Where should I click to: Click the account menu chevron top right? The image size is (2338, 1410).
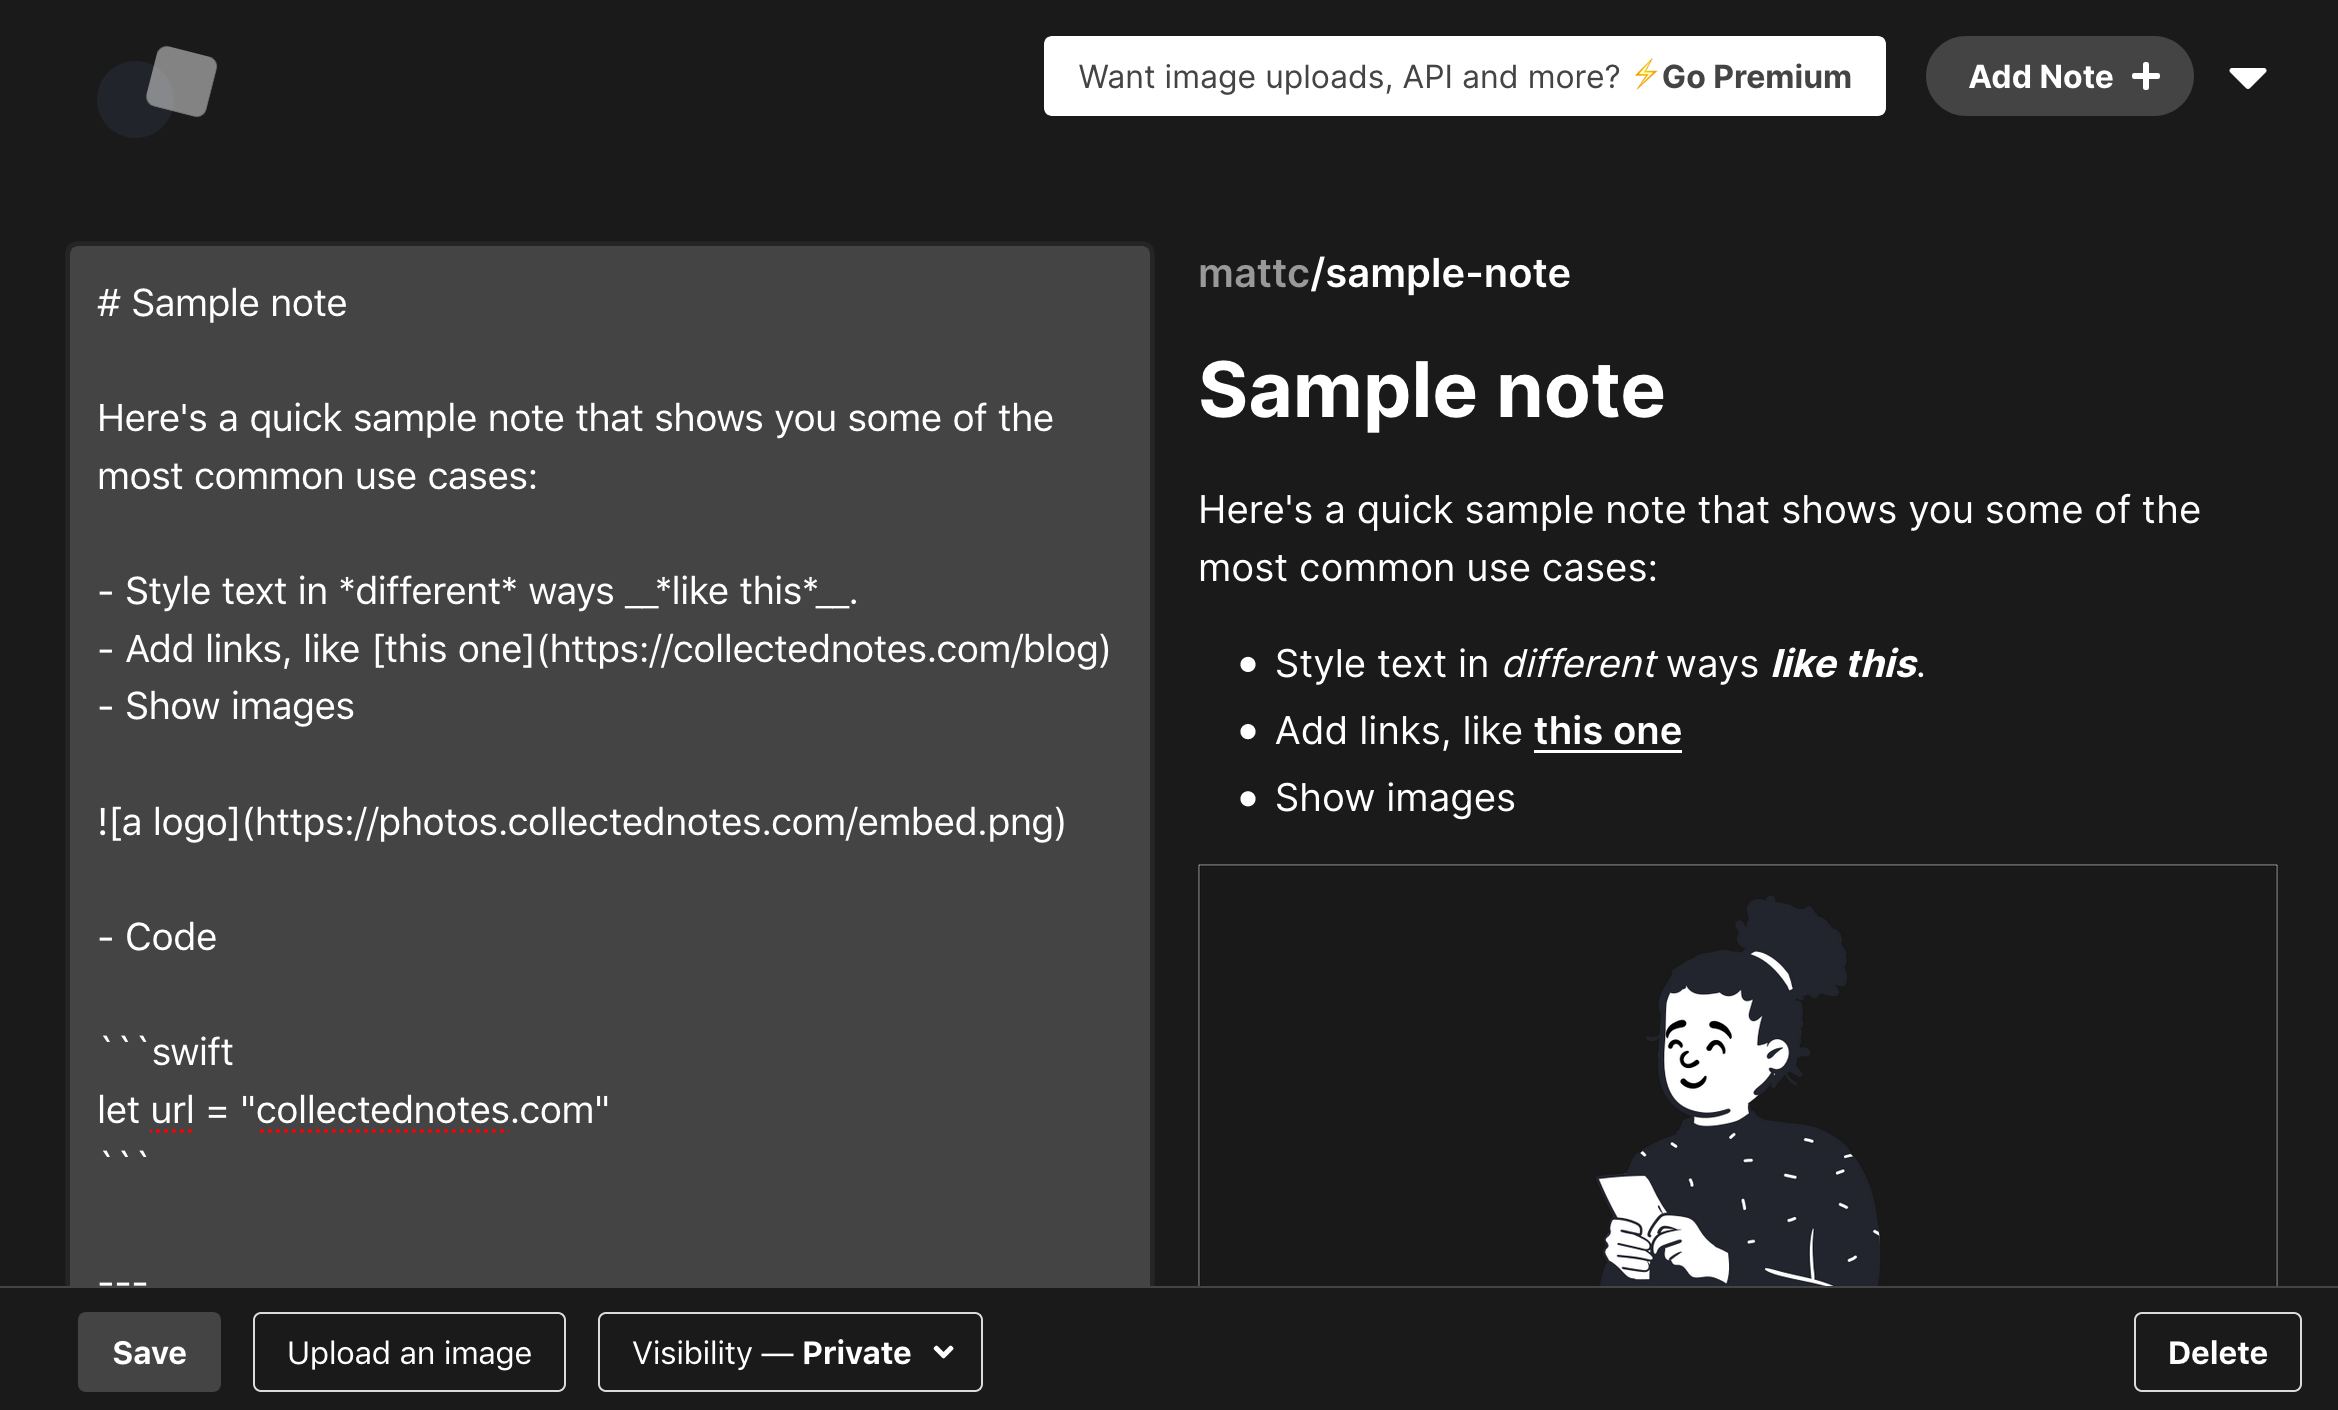click(x=2248, y=75)
